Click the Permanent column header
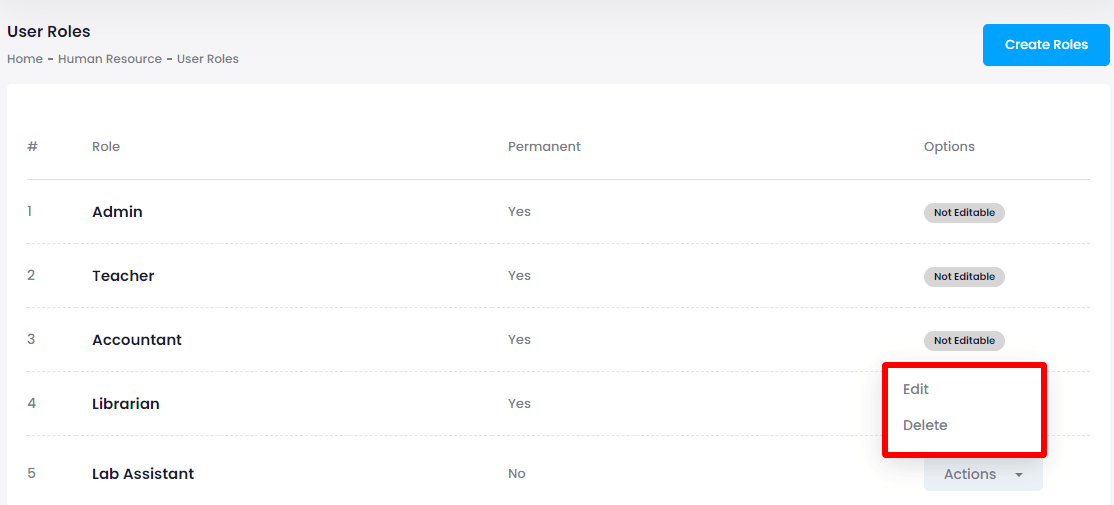This screenshot has height=505, width=1114. tap(544, 146)
